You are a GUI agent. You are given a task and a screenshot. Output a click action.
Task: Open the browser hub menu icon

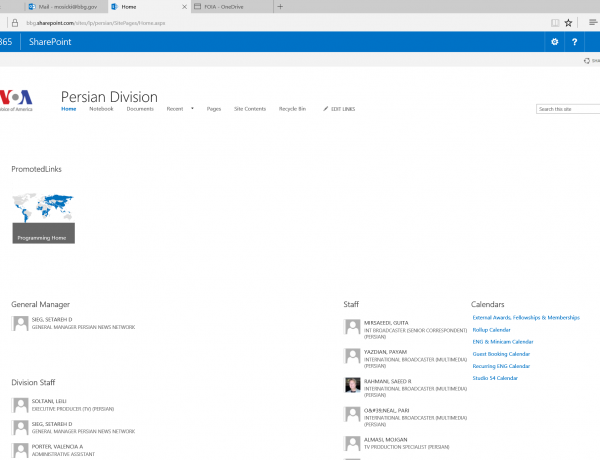(593, 23)
